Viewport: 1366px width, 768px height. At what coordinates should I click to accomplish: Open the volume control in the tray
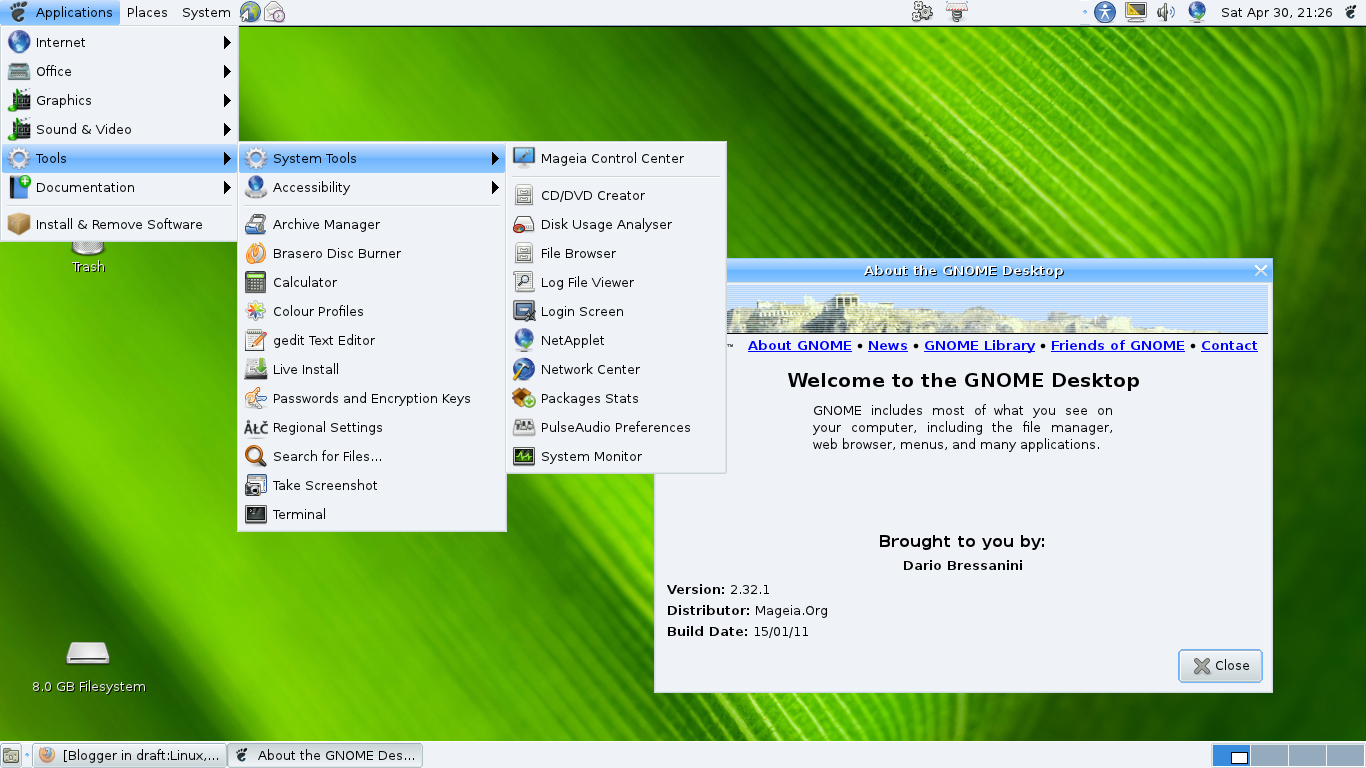tap(1167, 12)
